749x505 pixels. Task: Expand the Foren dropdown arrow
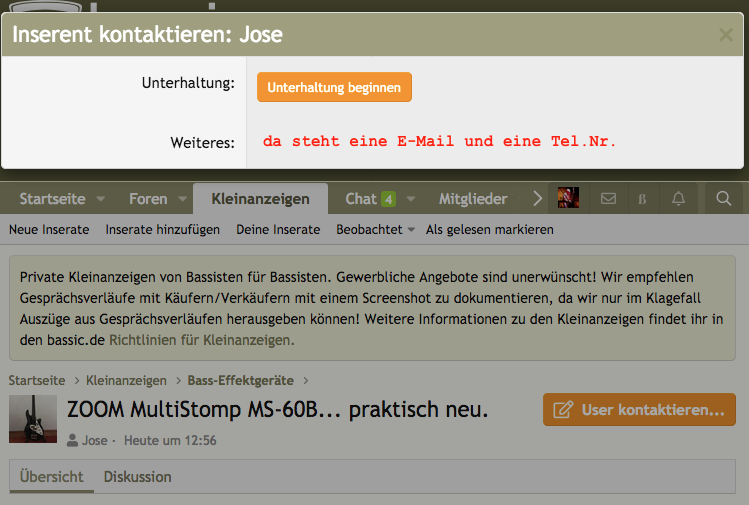[182, 199]
